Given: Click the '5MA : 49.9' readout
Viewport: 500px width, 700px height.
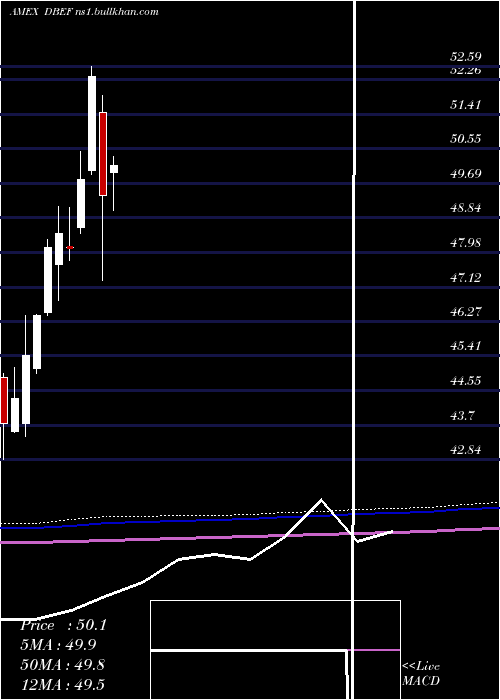Looking at the screenshot, I should [x=58, y=645].
